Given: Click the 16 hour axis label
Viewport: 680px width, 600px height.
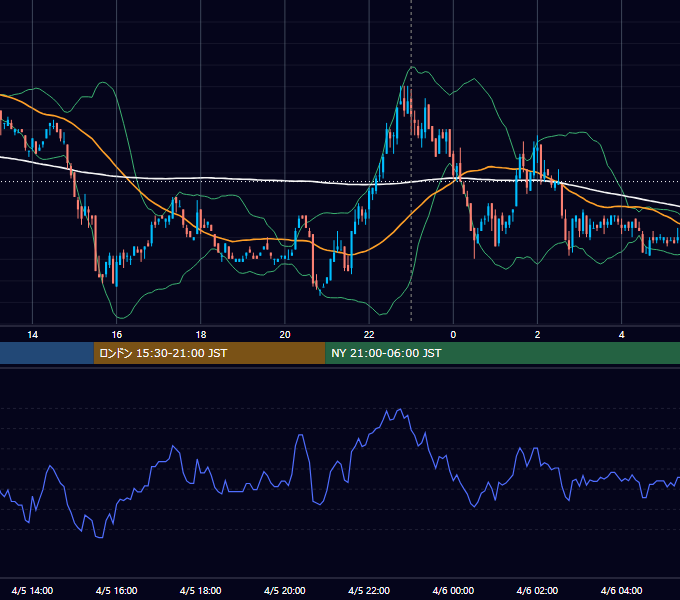Looking at the screenshot, I should click(x=117, y=335).
